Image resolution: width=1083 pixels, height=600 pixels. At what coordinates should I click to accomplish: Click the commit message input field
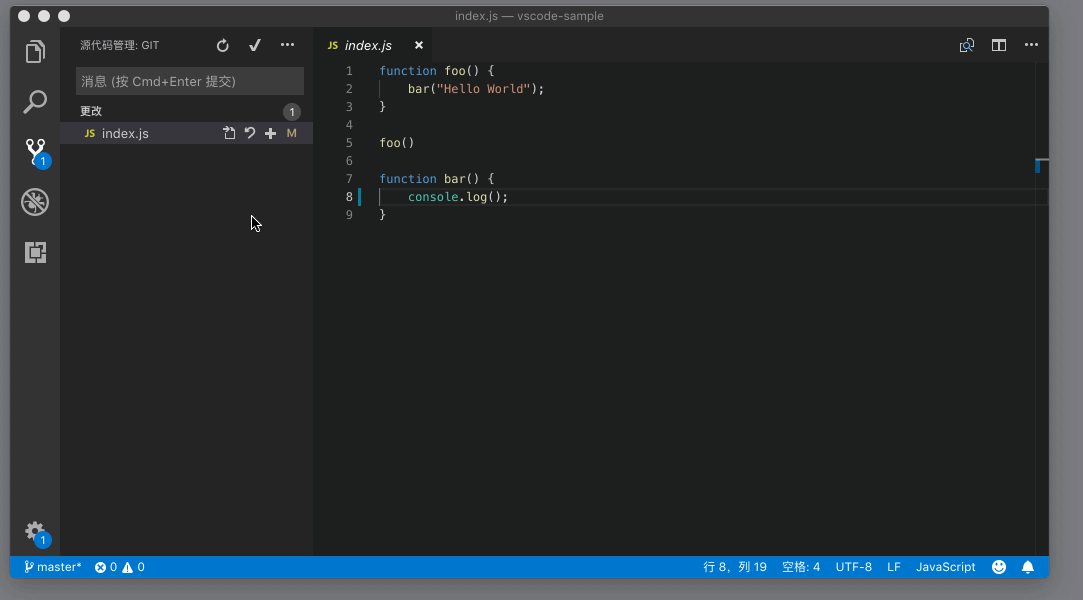click(x=189, y=81)
